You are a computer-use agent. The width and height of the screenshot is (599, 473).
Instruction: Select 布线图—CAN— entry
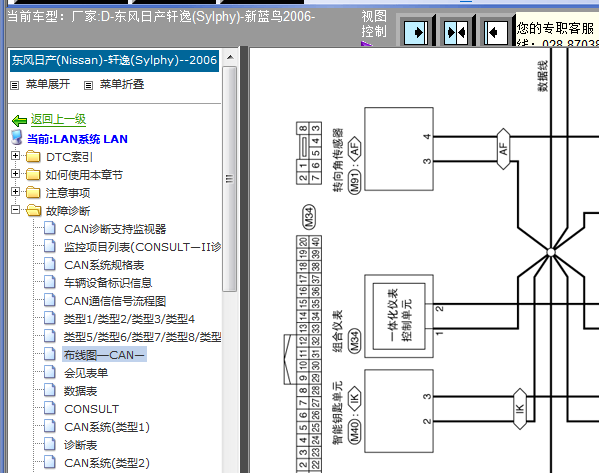click(104, 355)
